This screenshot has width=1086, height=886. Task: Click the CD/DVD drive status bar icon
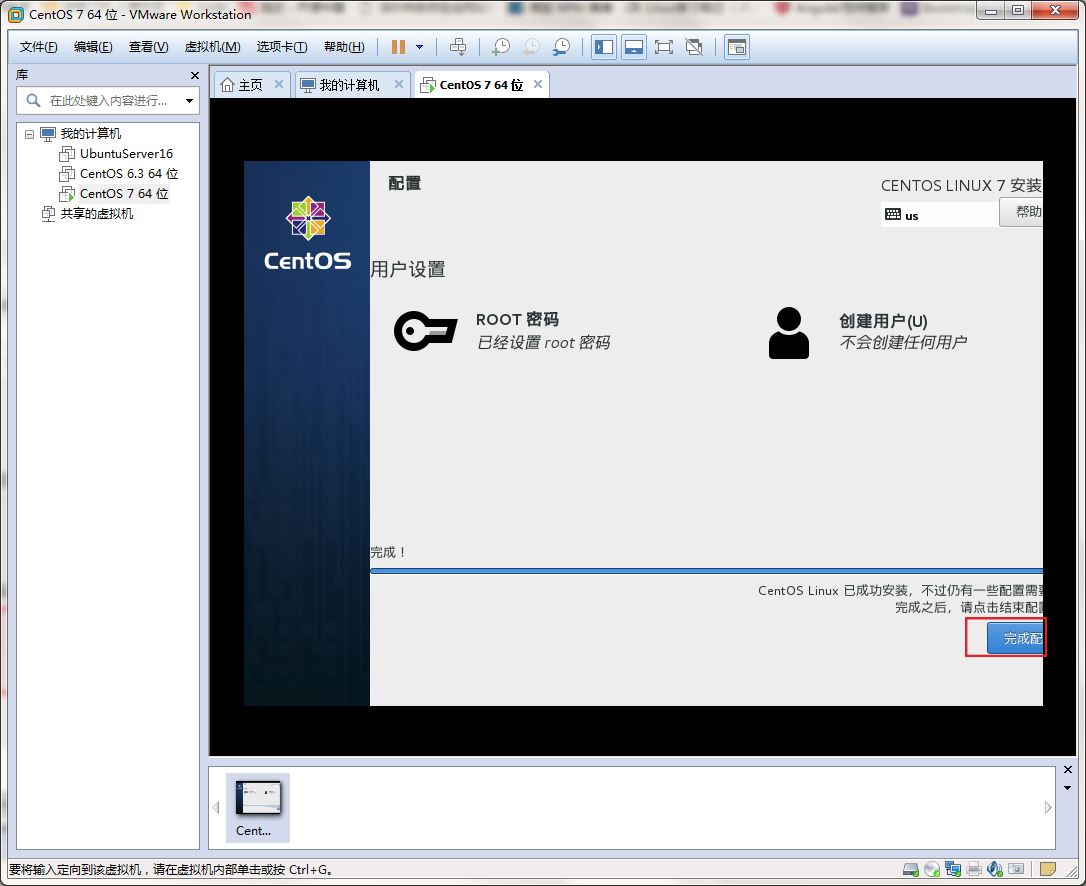tap(932, 869)
